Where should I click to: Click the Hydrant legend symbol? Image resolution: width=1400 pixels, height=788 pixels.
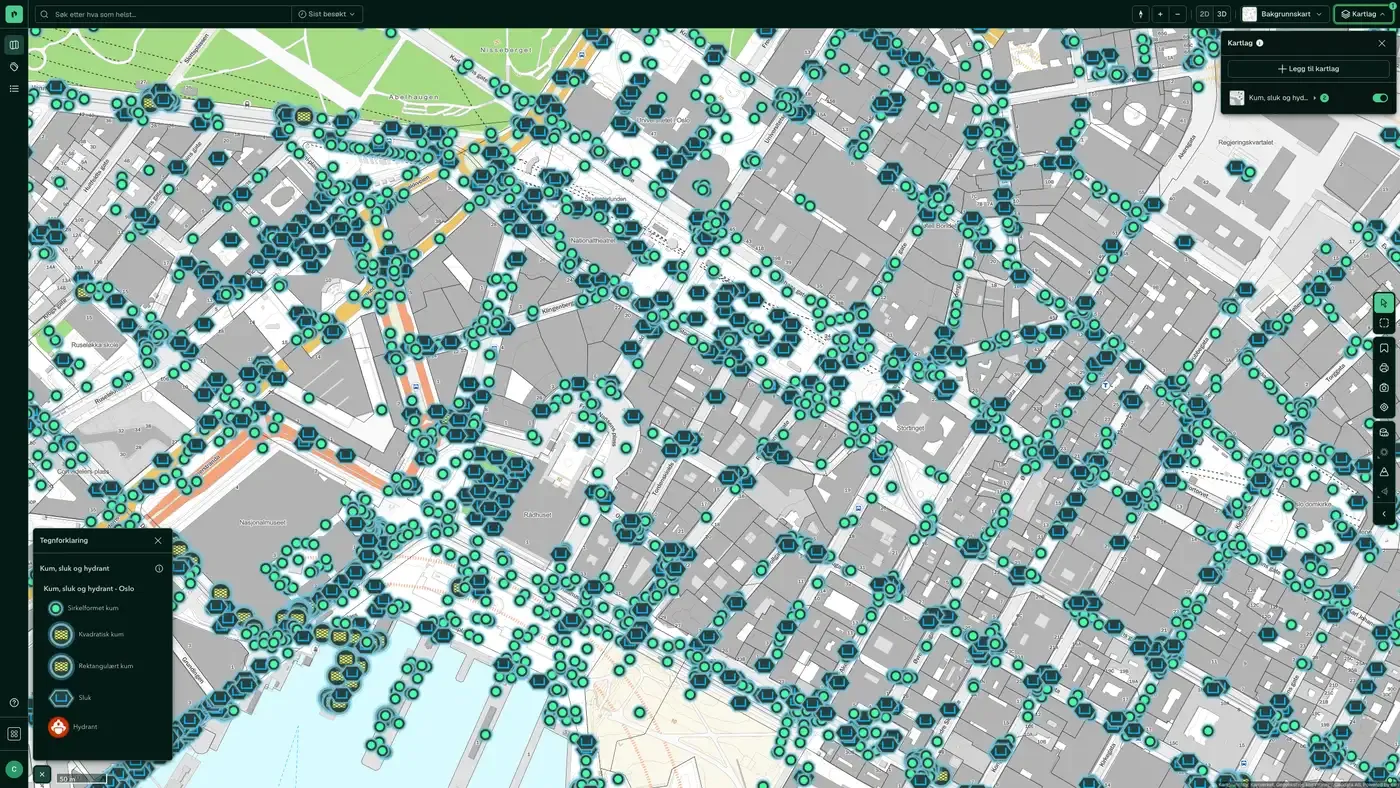59,727
